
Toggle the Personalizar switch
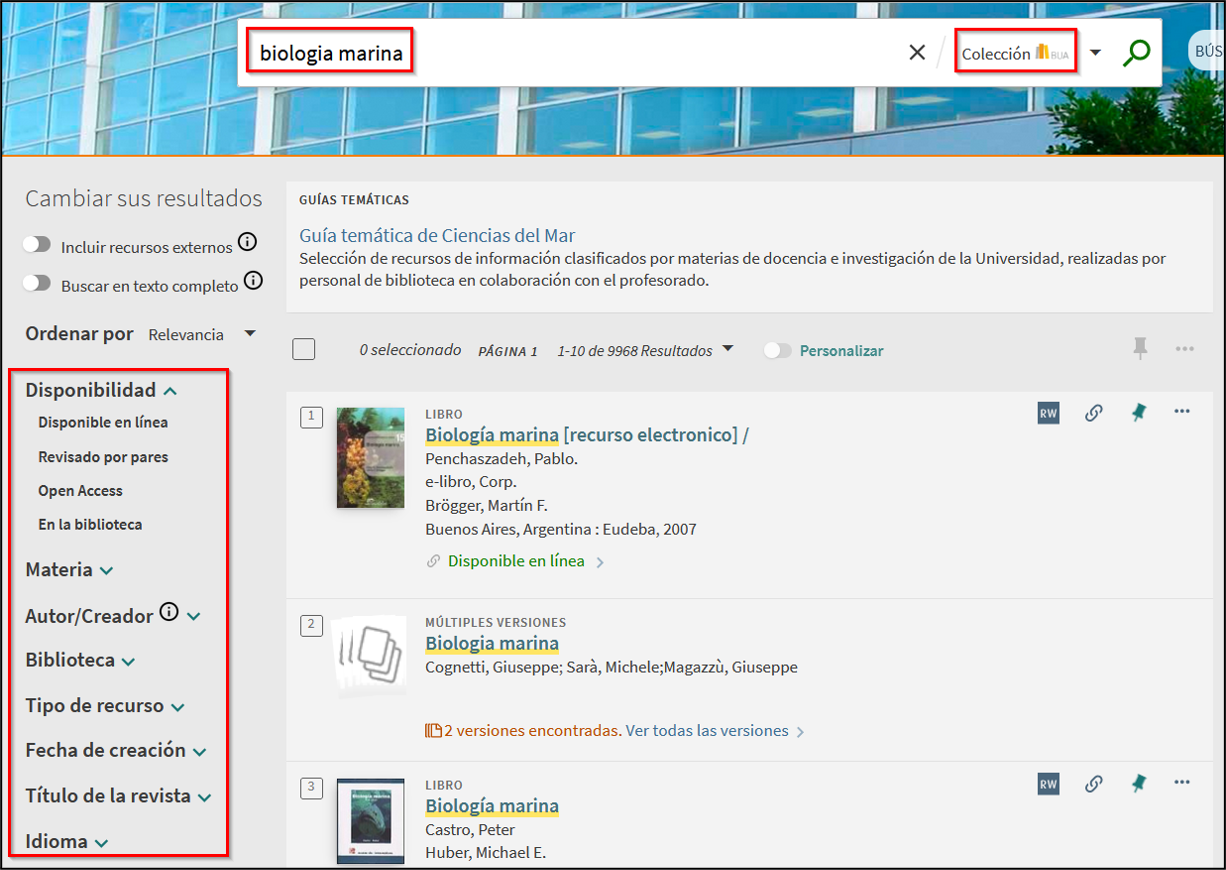point(777,351)
